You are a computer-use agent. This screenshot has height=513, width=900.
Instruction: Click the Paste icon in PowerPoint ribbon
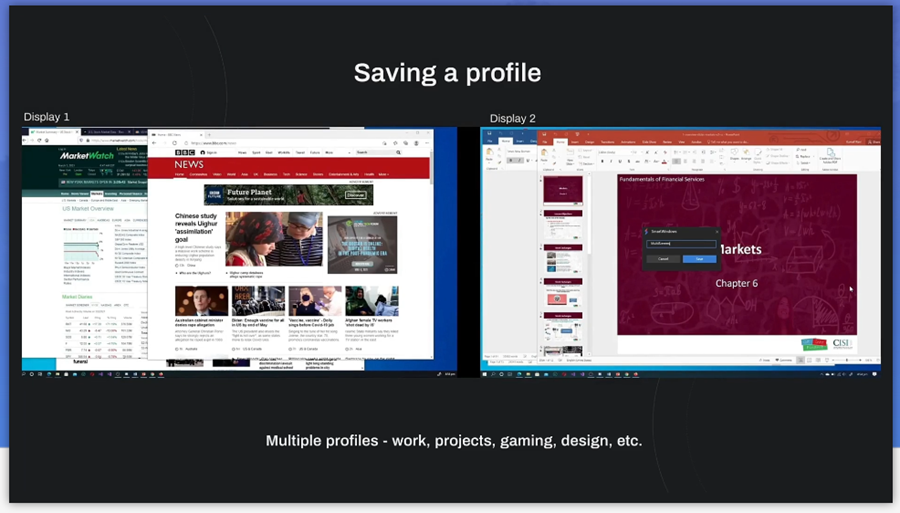(544, 153)
